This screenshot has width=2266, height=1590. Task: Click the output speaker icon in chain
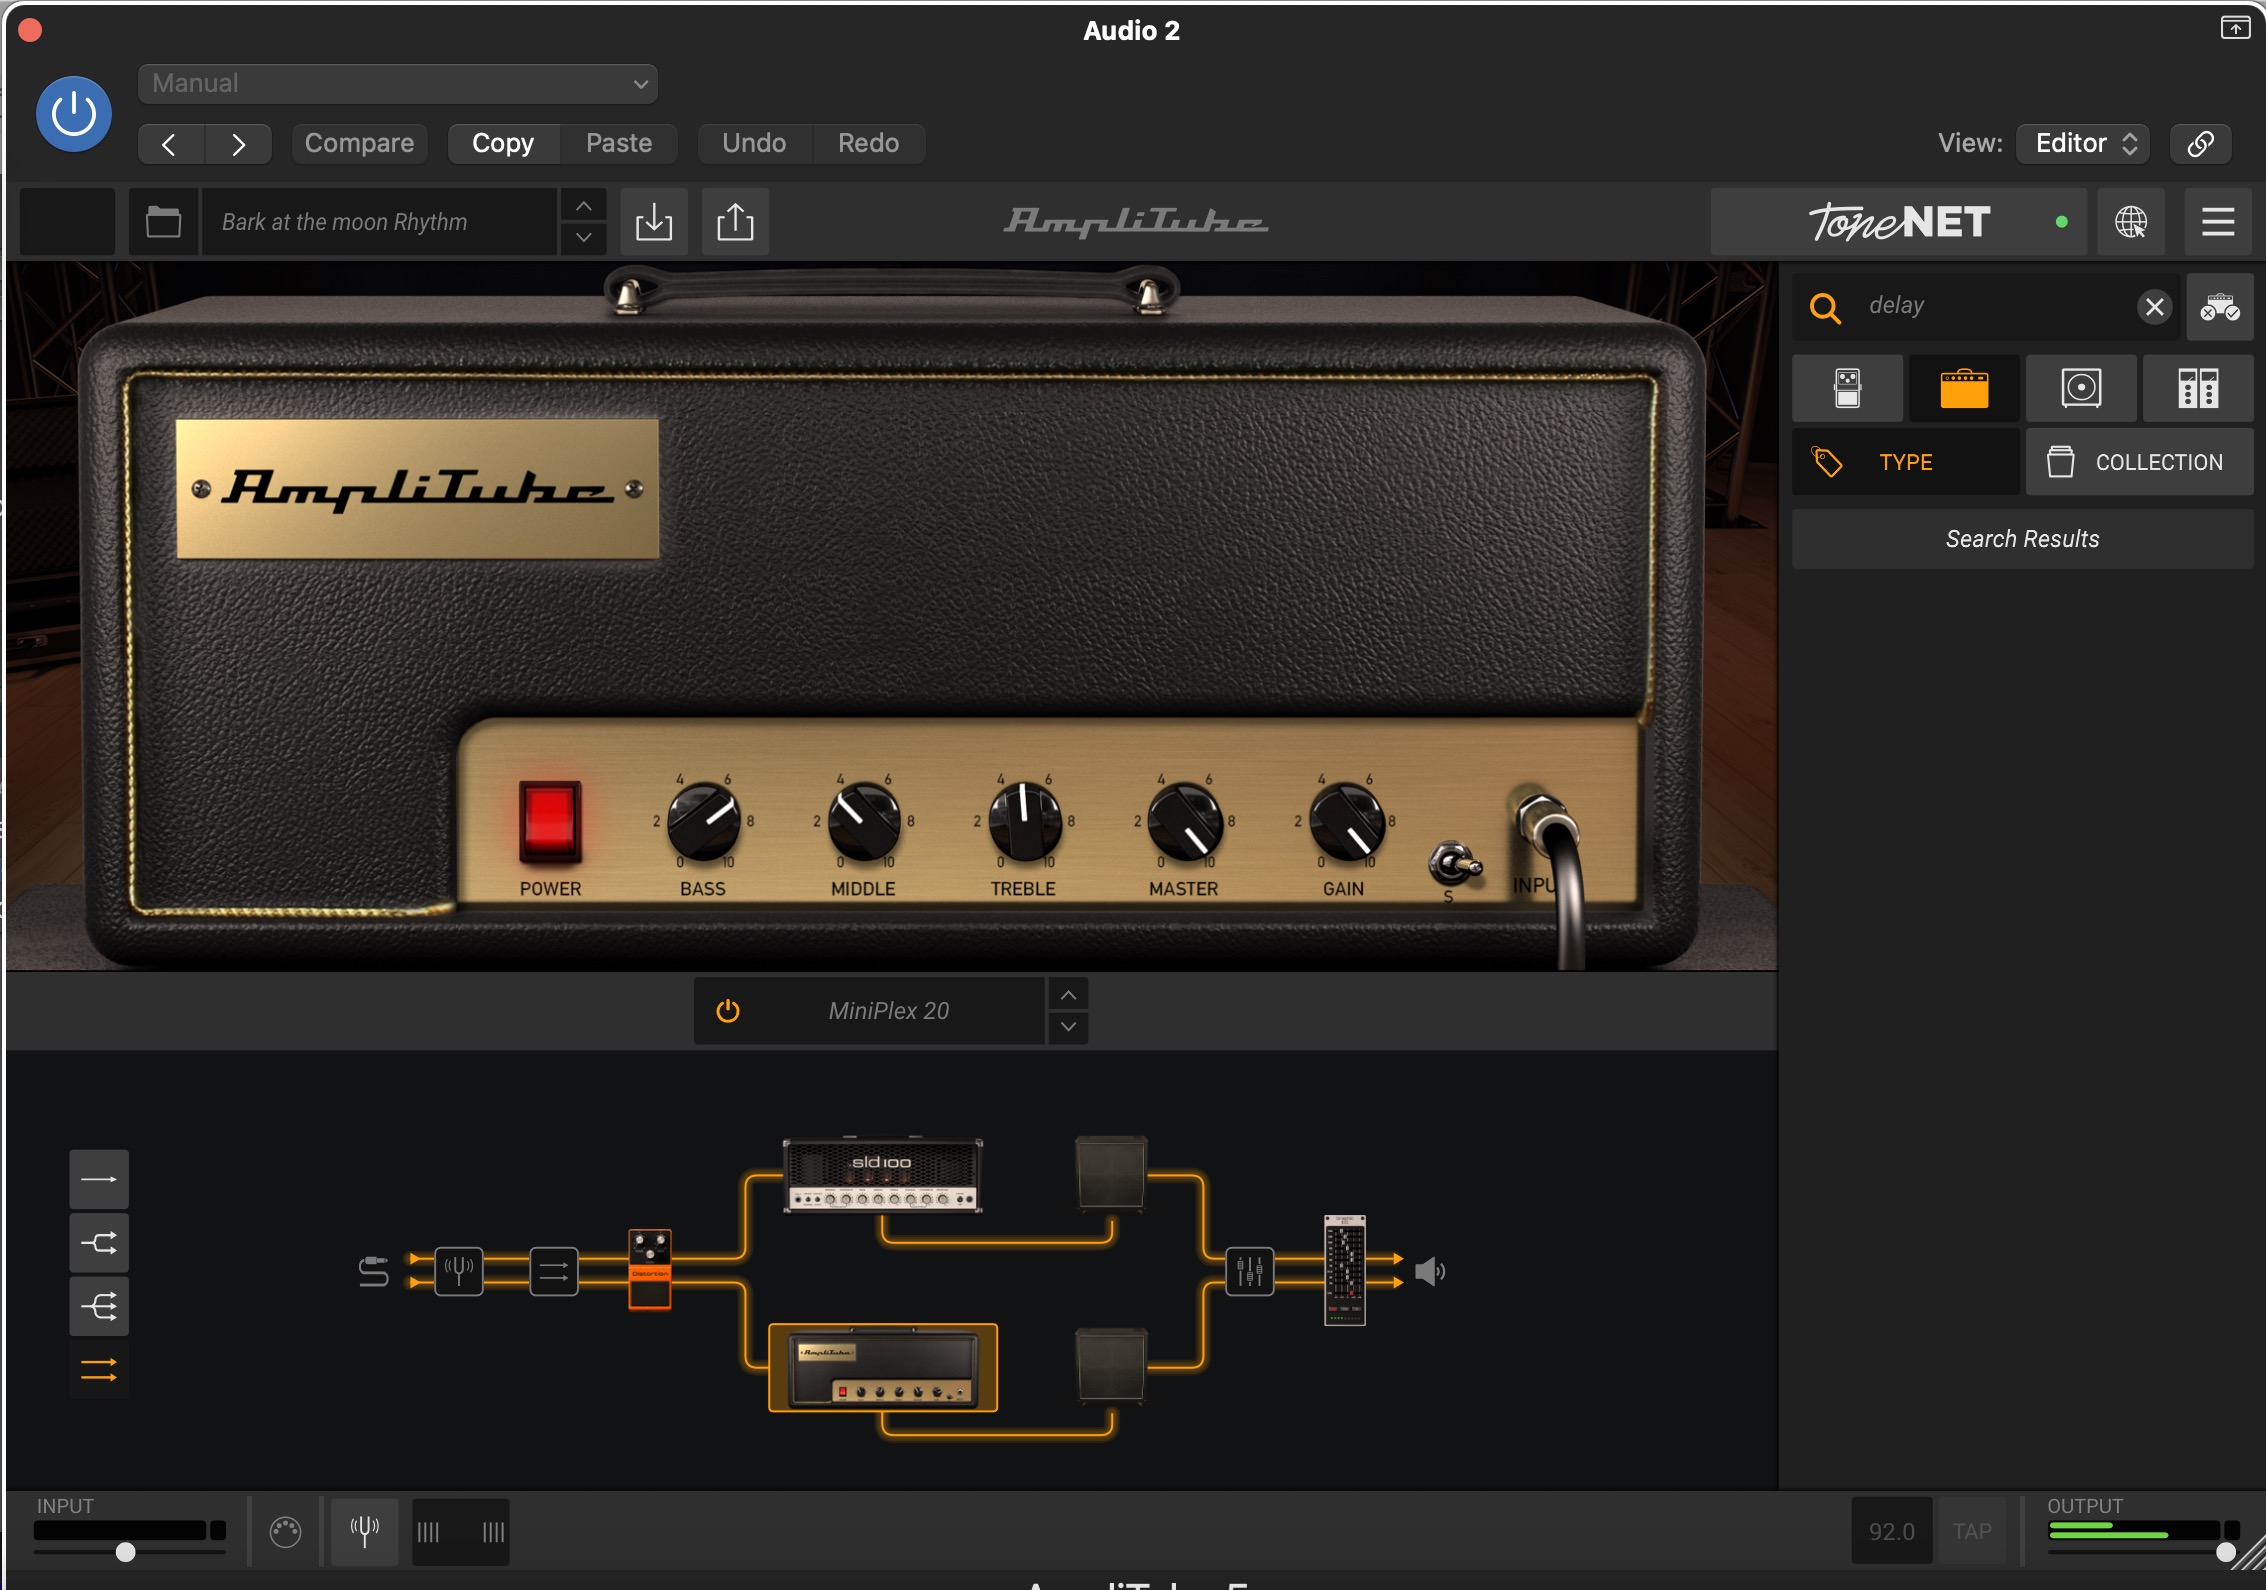click(x=1430, y=1272)
